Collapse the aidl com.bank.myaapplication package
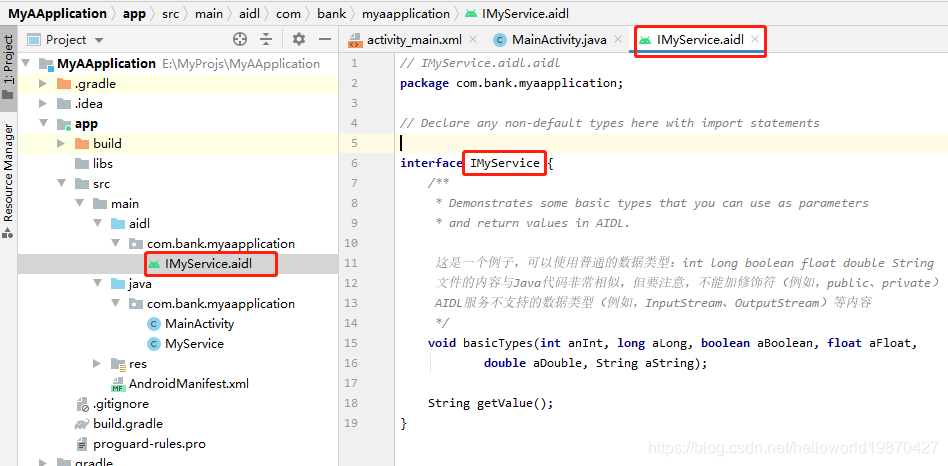 [115, 244]
